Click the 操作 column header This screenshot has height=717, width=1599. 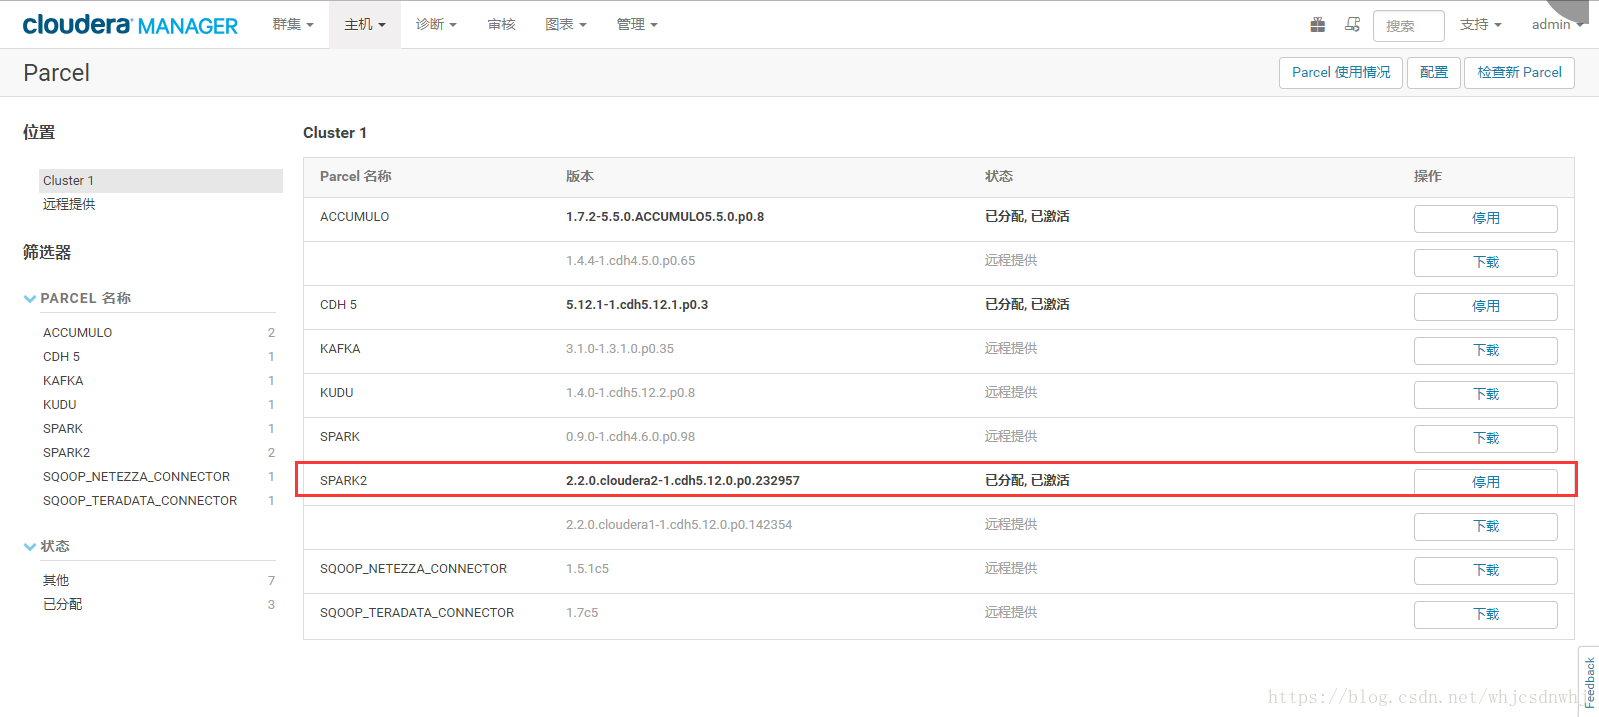point(1428,176)
